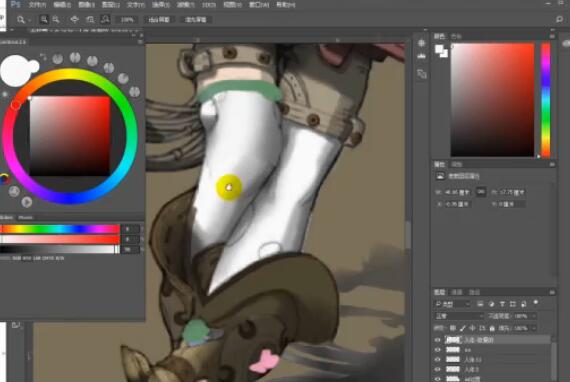Click the Fill Screen button
The image size is (570, 382).
tap(196, 20)
